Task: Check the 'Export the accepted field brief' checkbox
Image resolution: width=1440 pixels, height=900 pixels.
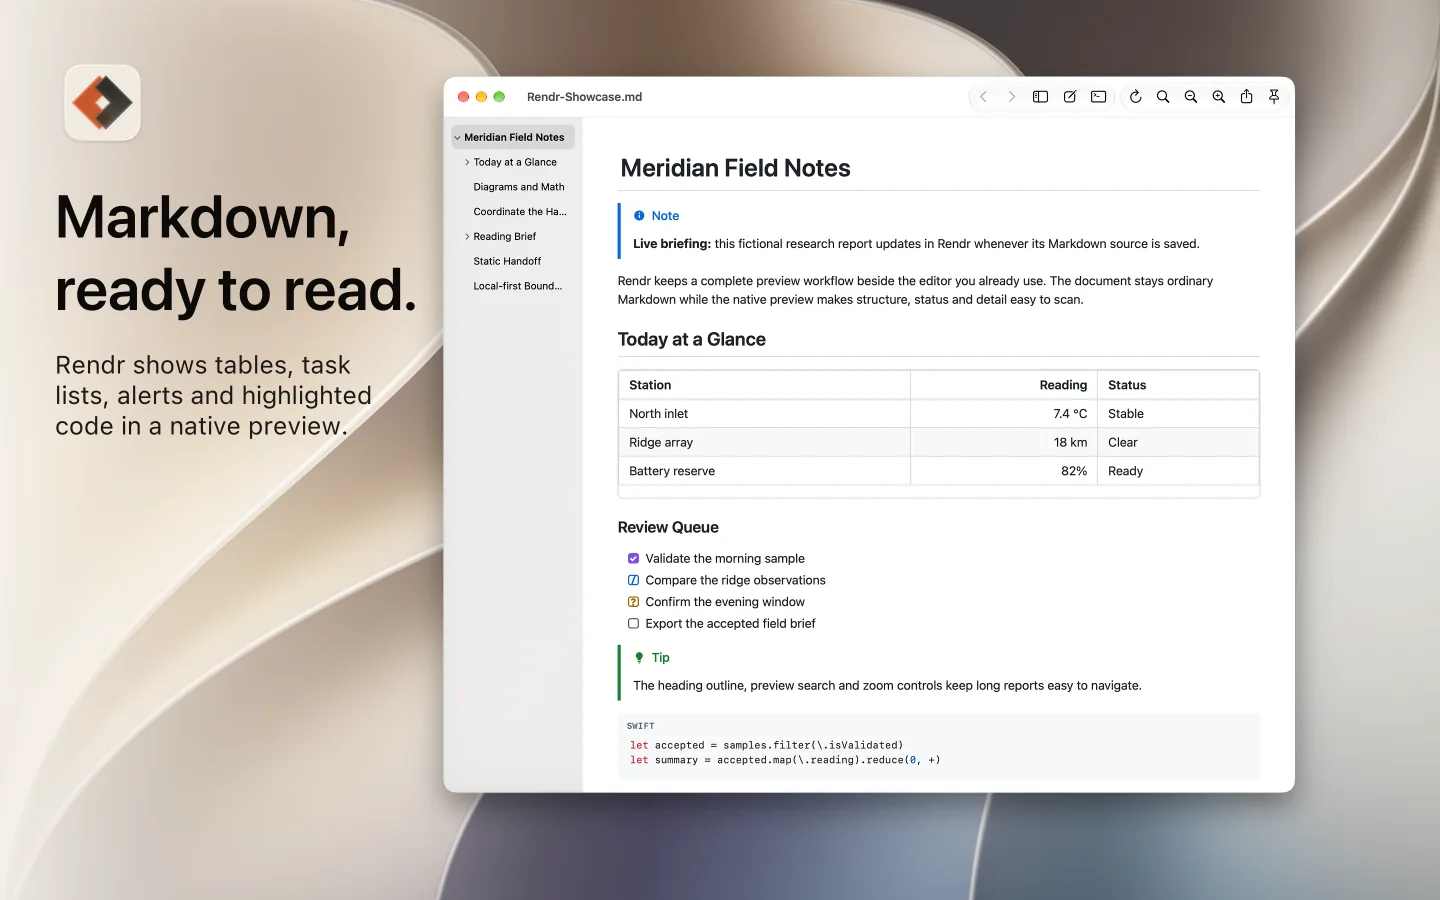Action: pyautogui.click(x=633, y=624)
